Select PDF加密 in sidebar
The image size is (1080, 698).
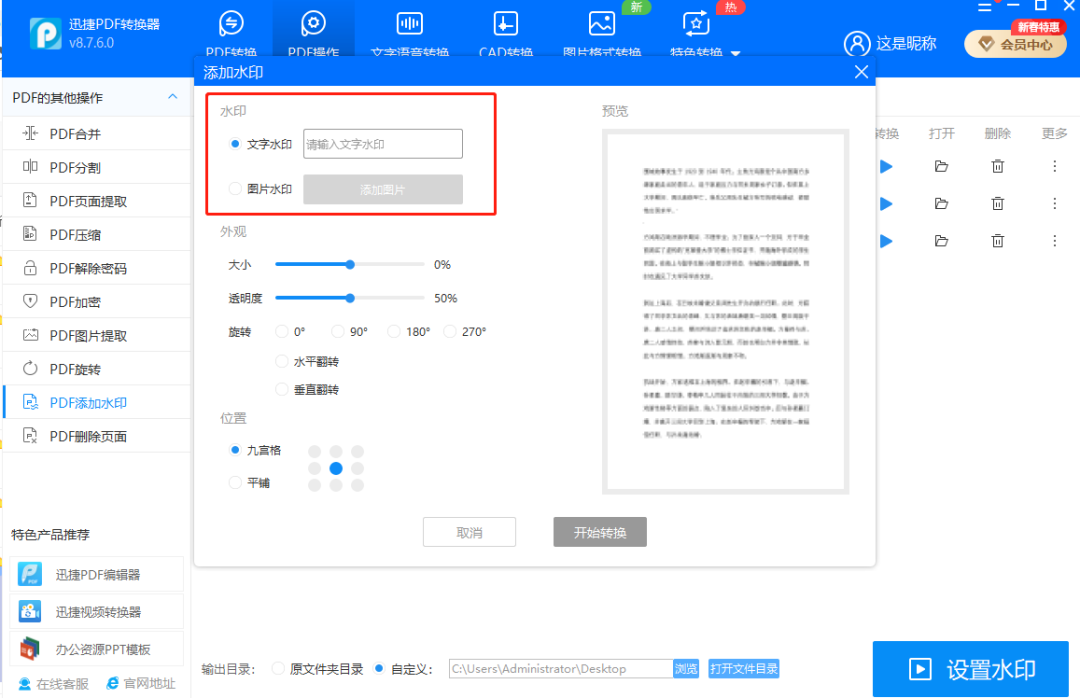tap(96, 302)
